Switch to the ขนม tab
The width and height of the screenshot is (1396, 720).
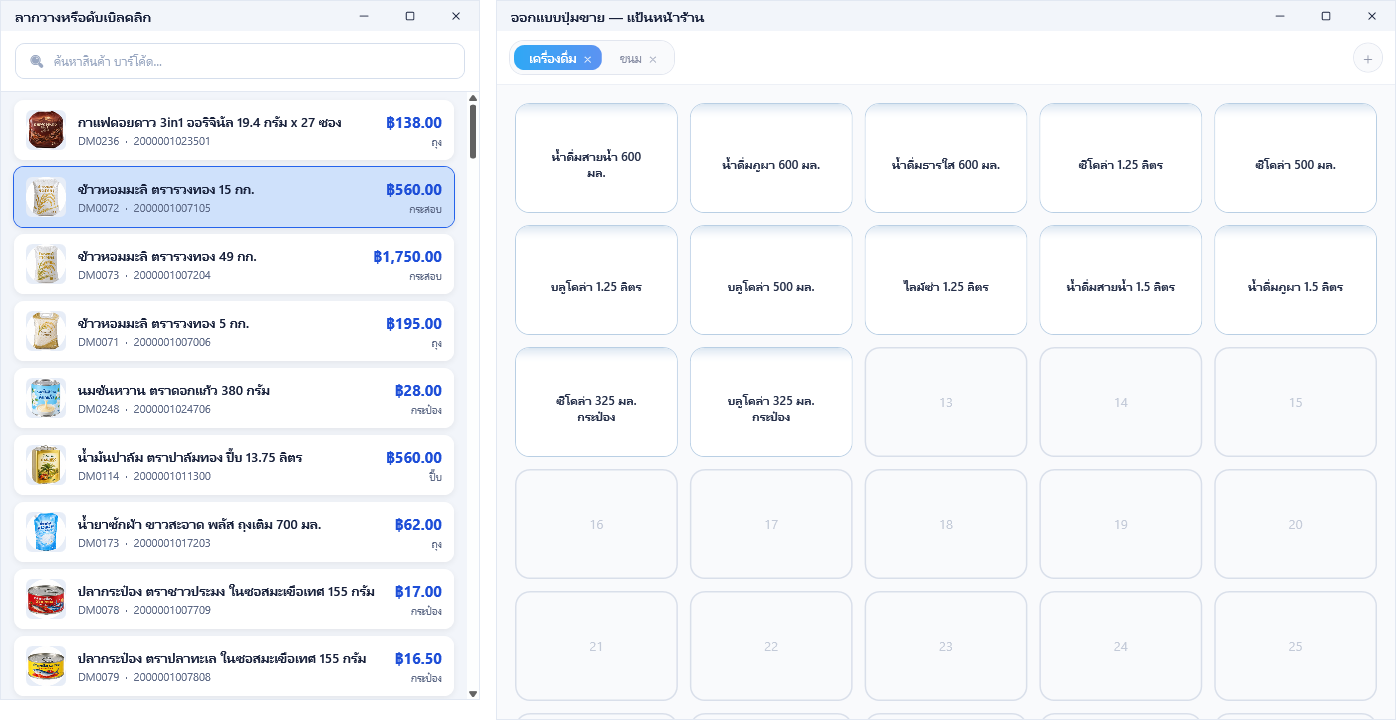639,59
